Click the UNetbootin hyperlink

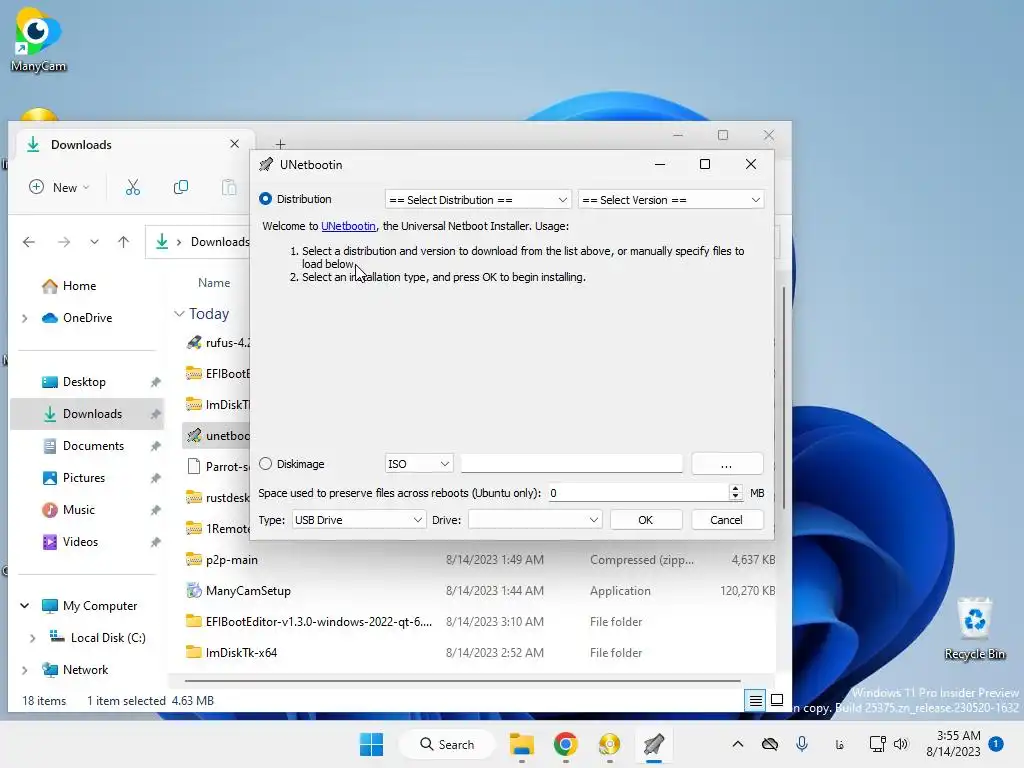[x=348, y=226]
